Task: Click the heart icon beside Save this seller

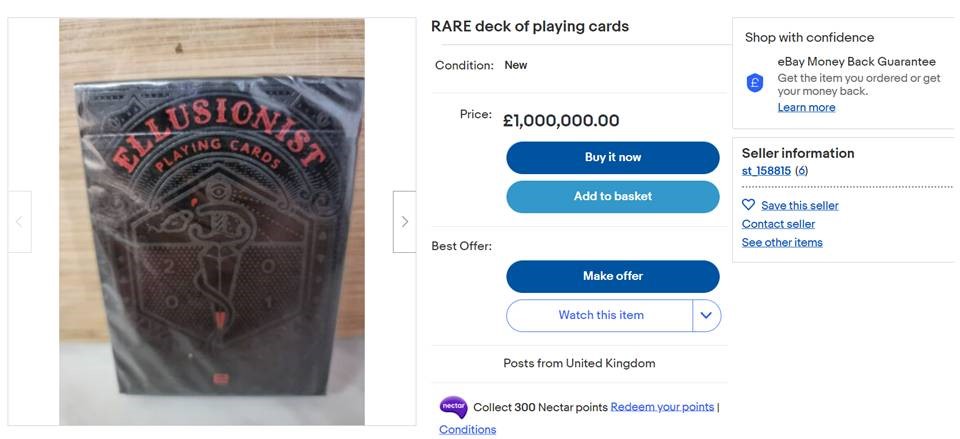Action: (x=748, y=205)
